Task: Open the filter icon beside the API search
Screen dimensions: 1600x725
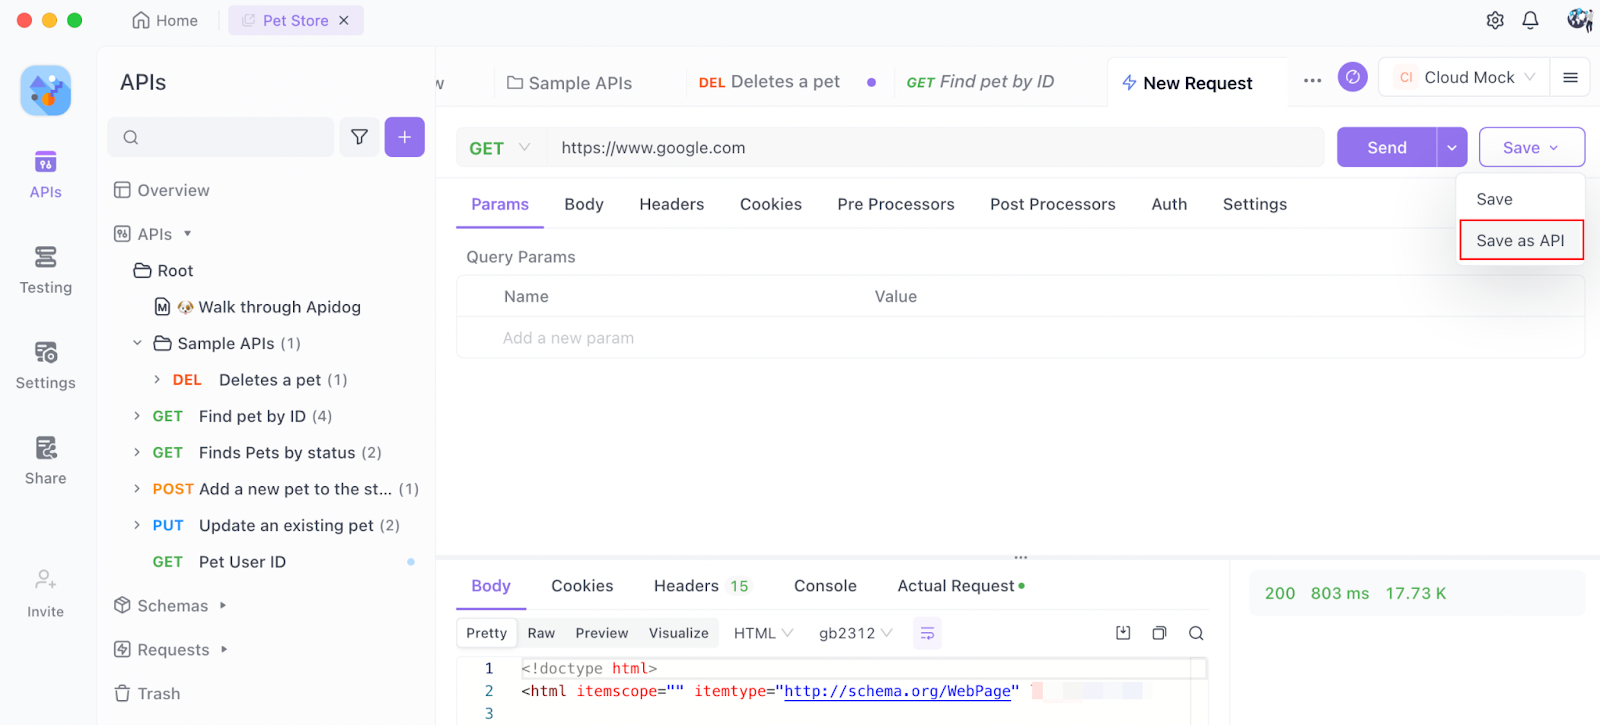Action: tap(359, 137)
